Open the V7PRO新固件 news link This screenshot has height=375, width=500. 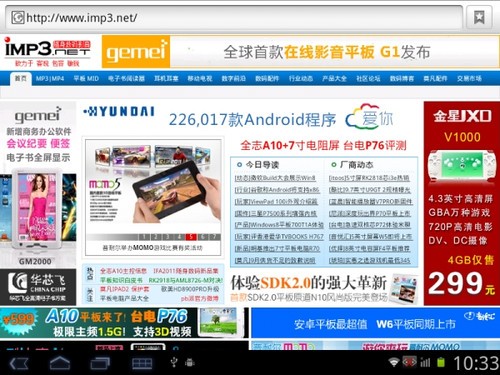(371, 202)
